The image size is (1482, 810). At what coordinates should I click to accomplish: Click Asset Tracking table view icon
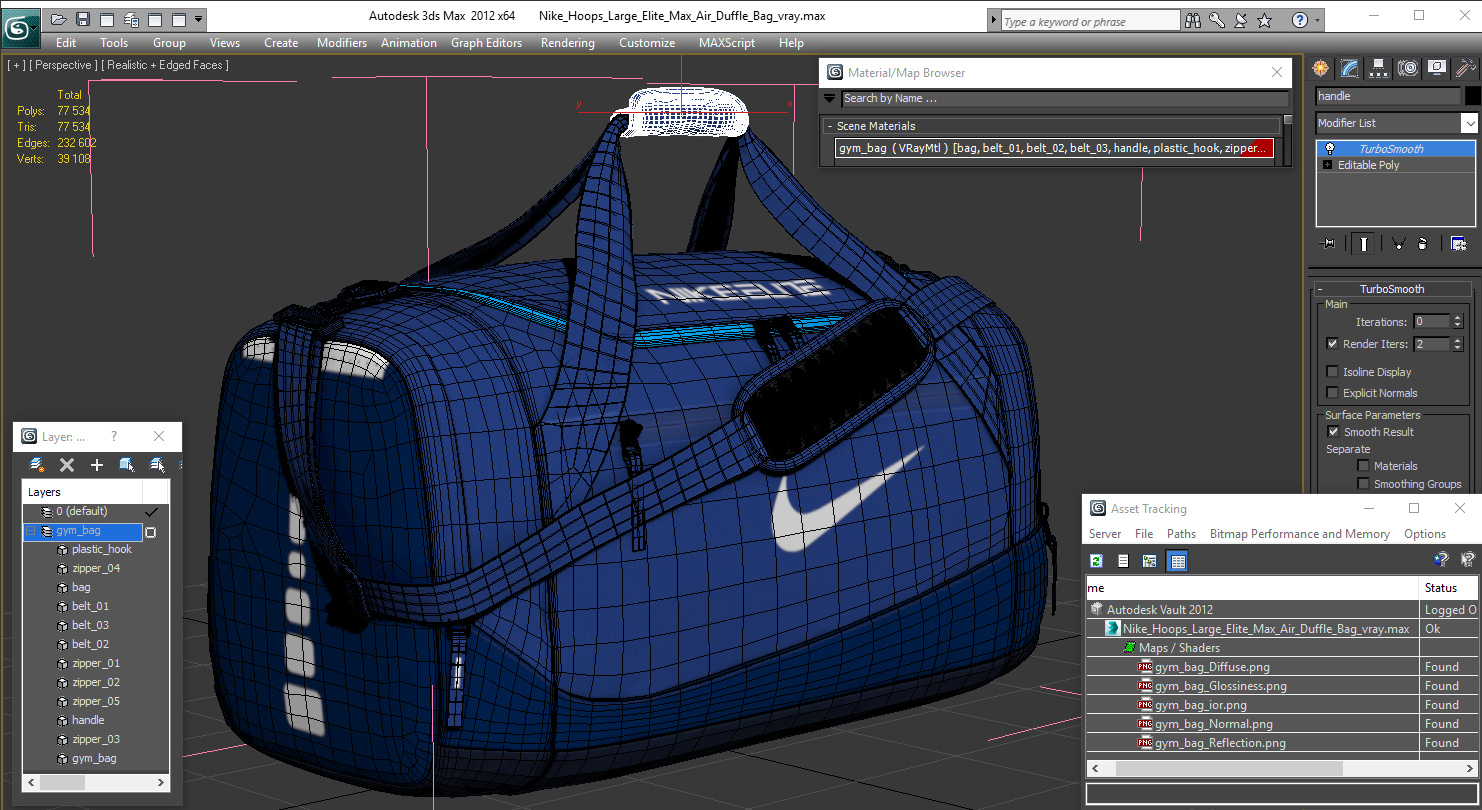pos(1178,561)
